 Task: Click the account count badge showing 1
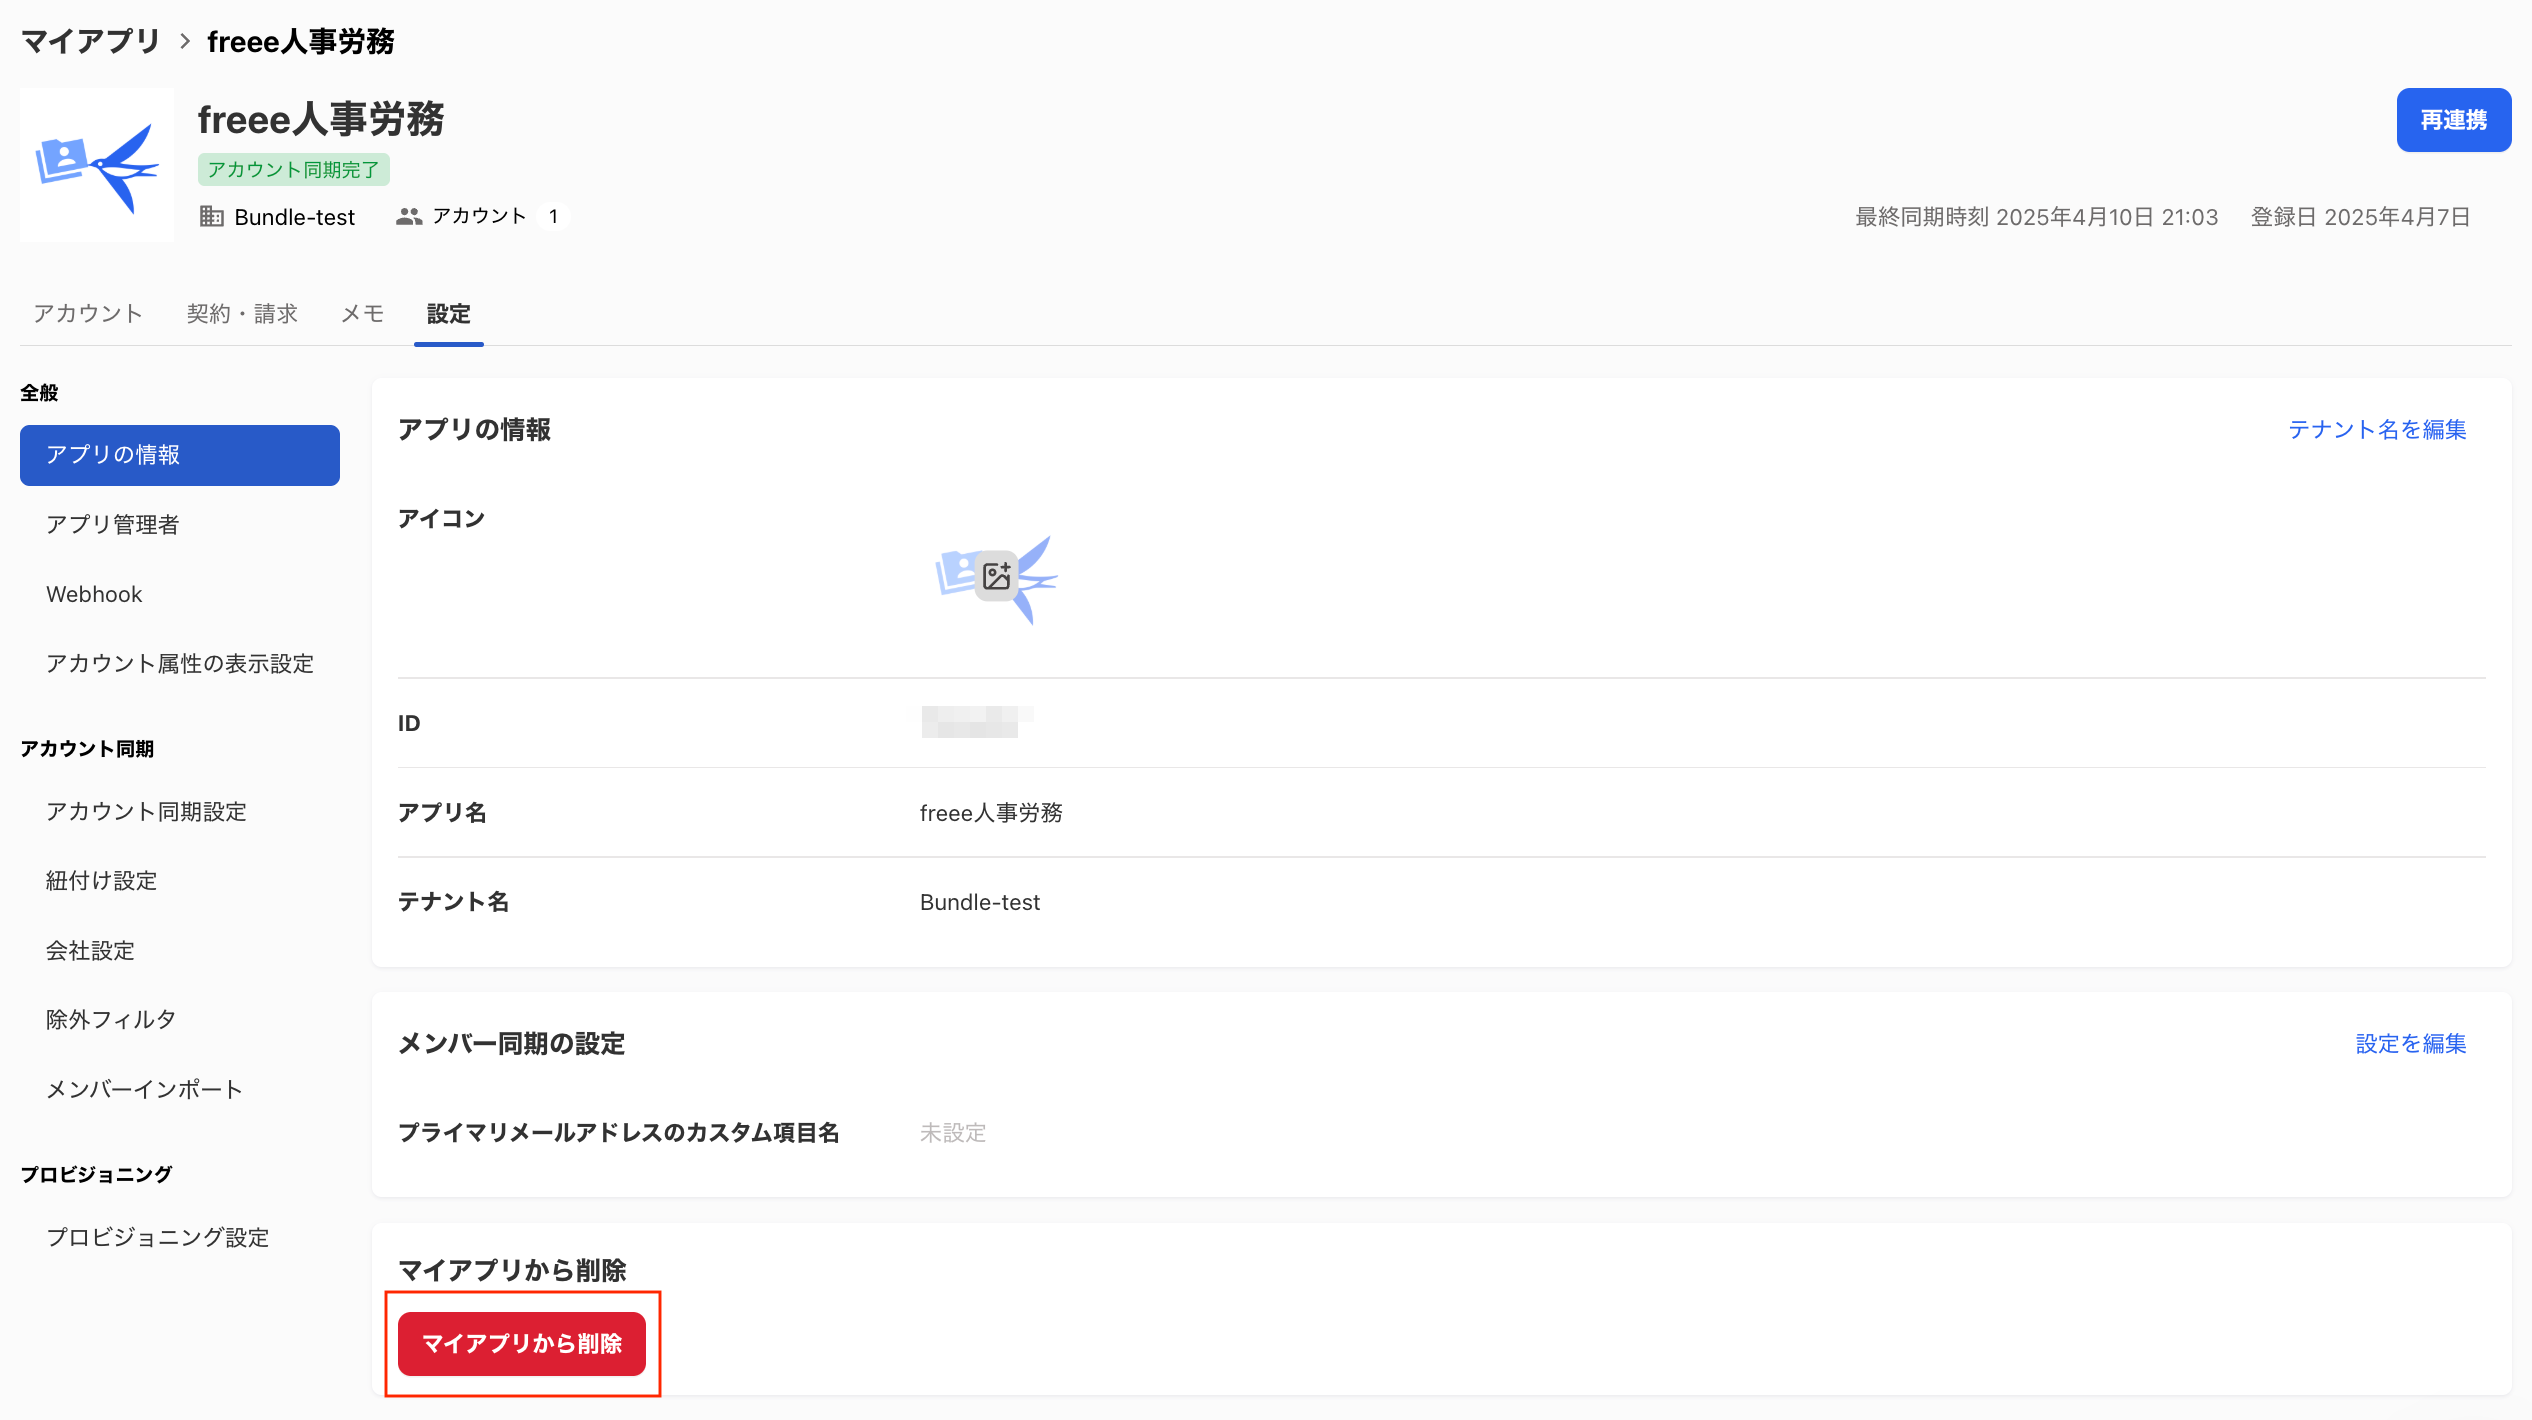click(553, 216)
